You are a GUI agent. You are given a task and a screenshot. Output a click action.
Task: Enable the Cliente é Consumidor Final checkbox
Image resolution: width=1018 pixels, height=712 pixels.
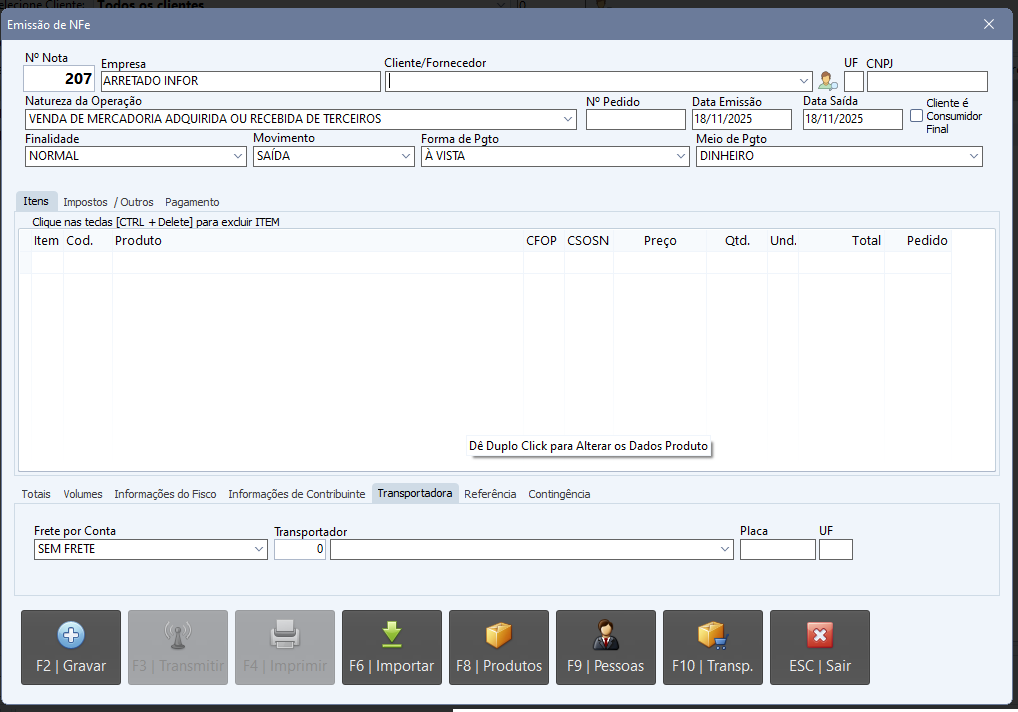coord(916,116)
